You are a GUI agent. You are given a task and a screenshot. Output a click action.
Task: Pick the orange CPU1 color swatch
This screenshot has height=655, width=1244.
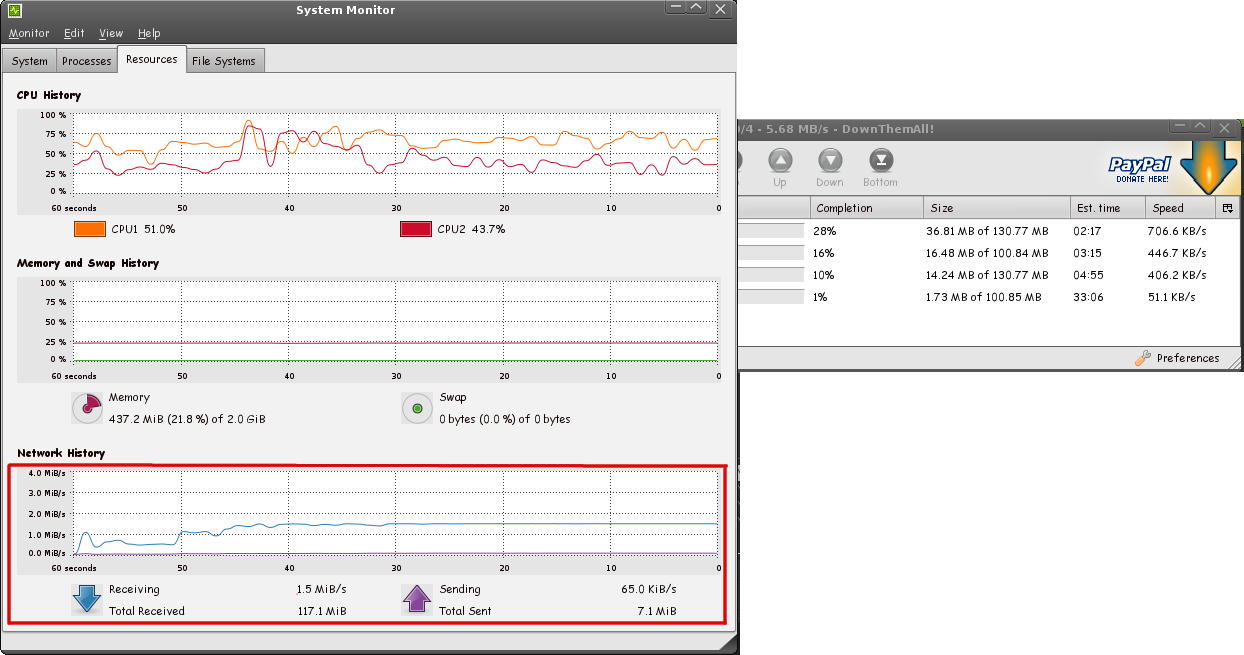[90, 229]
